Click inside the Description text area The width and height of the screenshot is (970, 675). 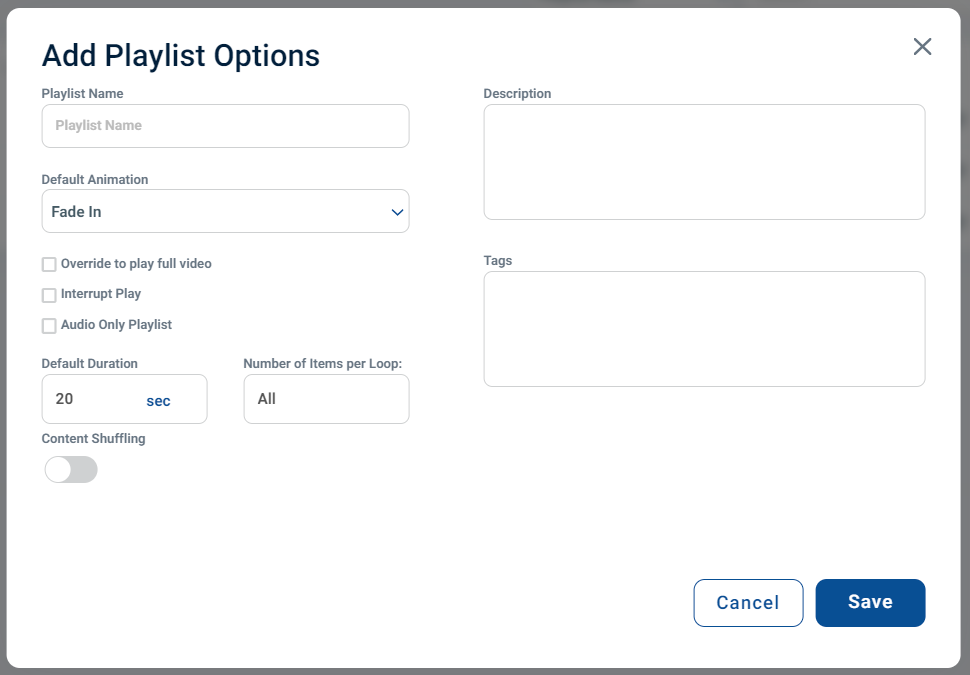point(704,162)
